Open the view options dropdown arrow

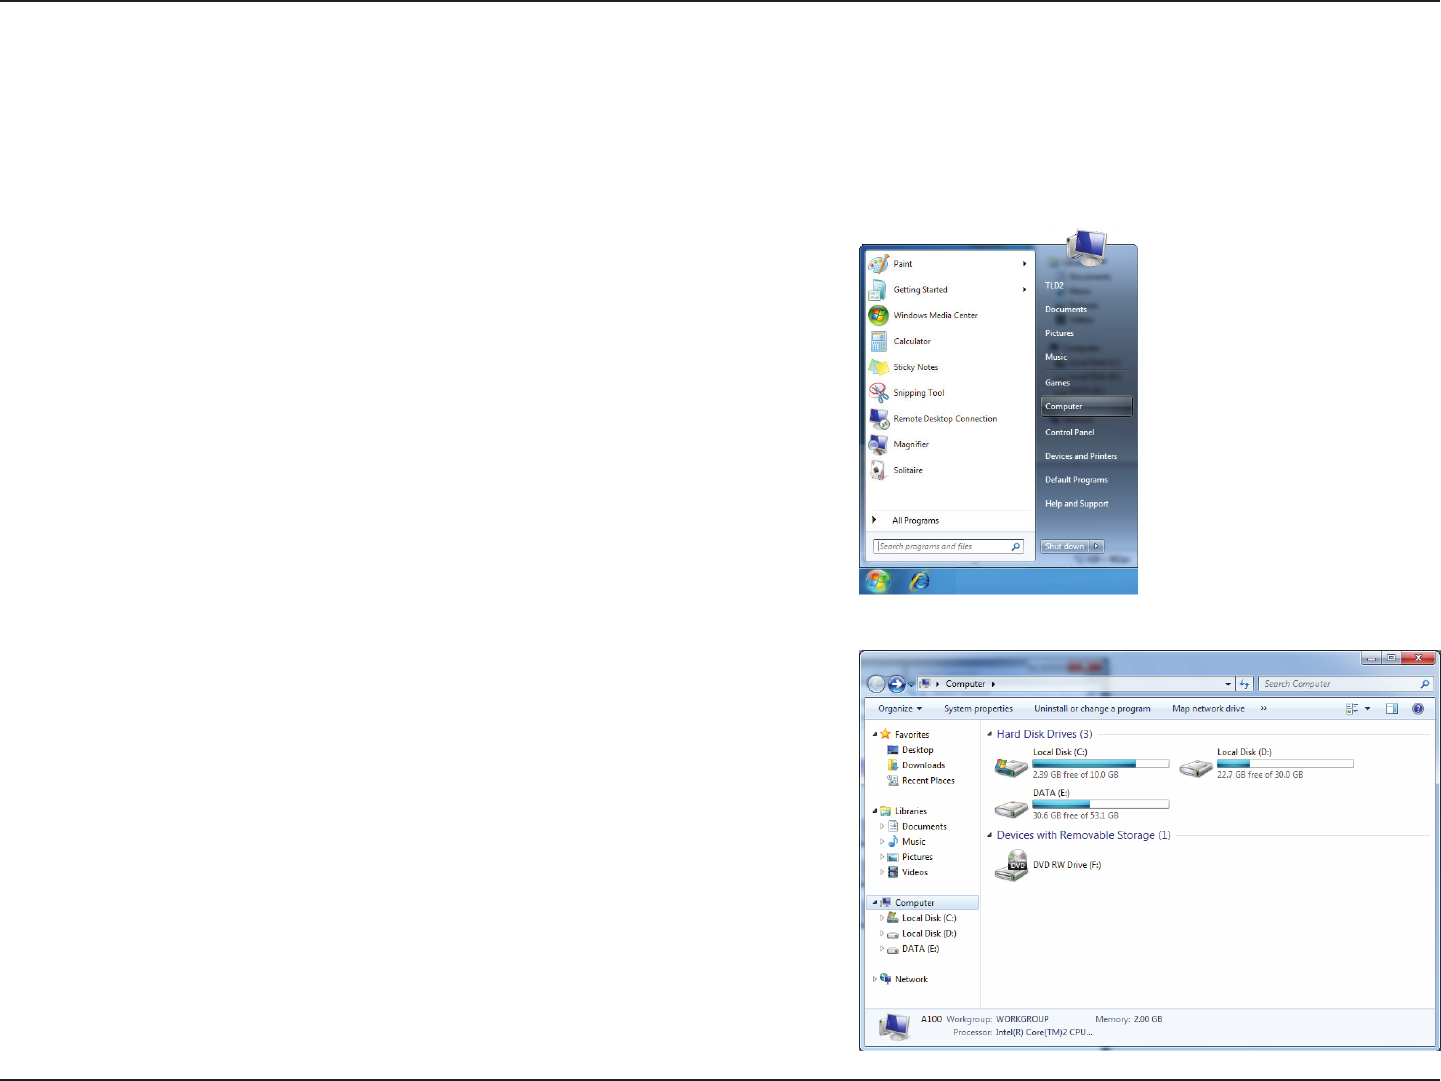[1368, 709]
